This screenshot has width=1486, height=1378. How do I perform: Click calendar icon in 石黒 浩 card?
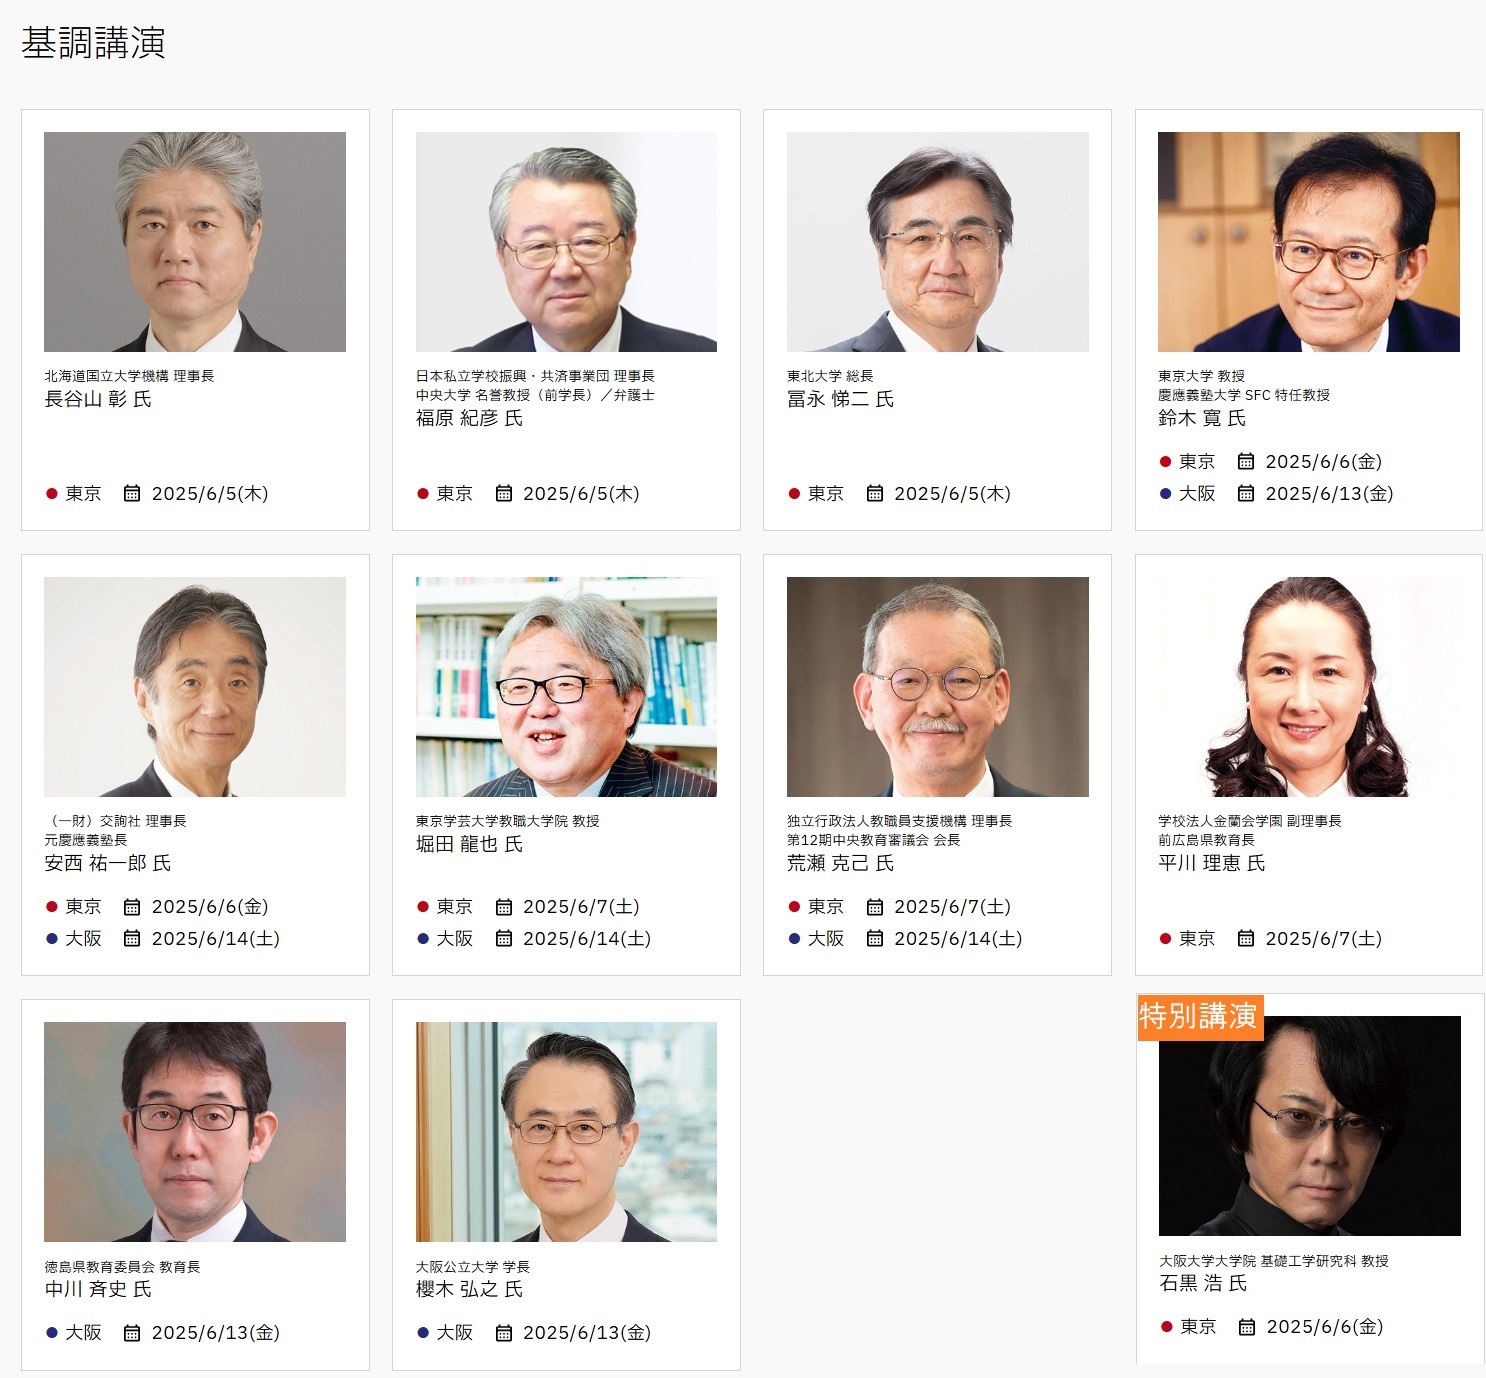[x=1246, y=1327]
